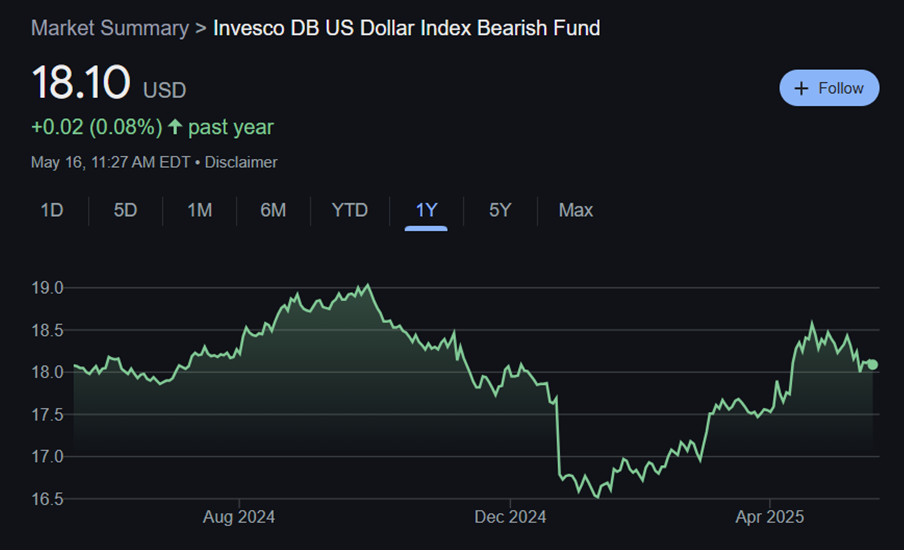Switch to the 5Y range tab

tap(500, 210)
